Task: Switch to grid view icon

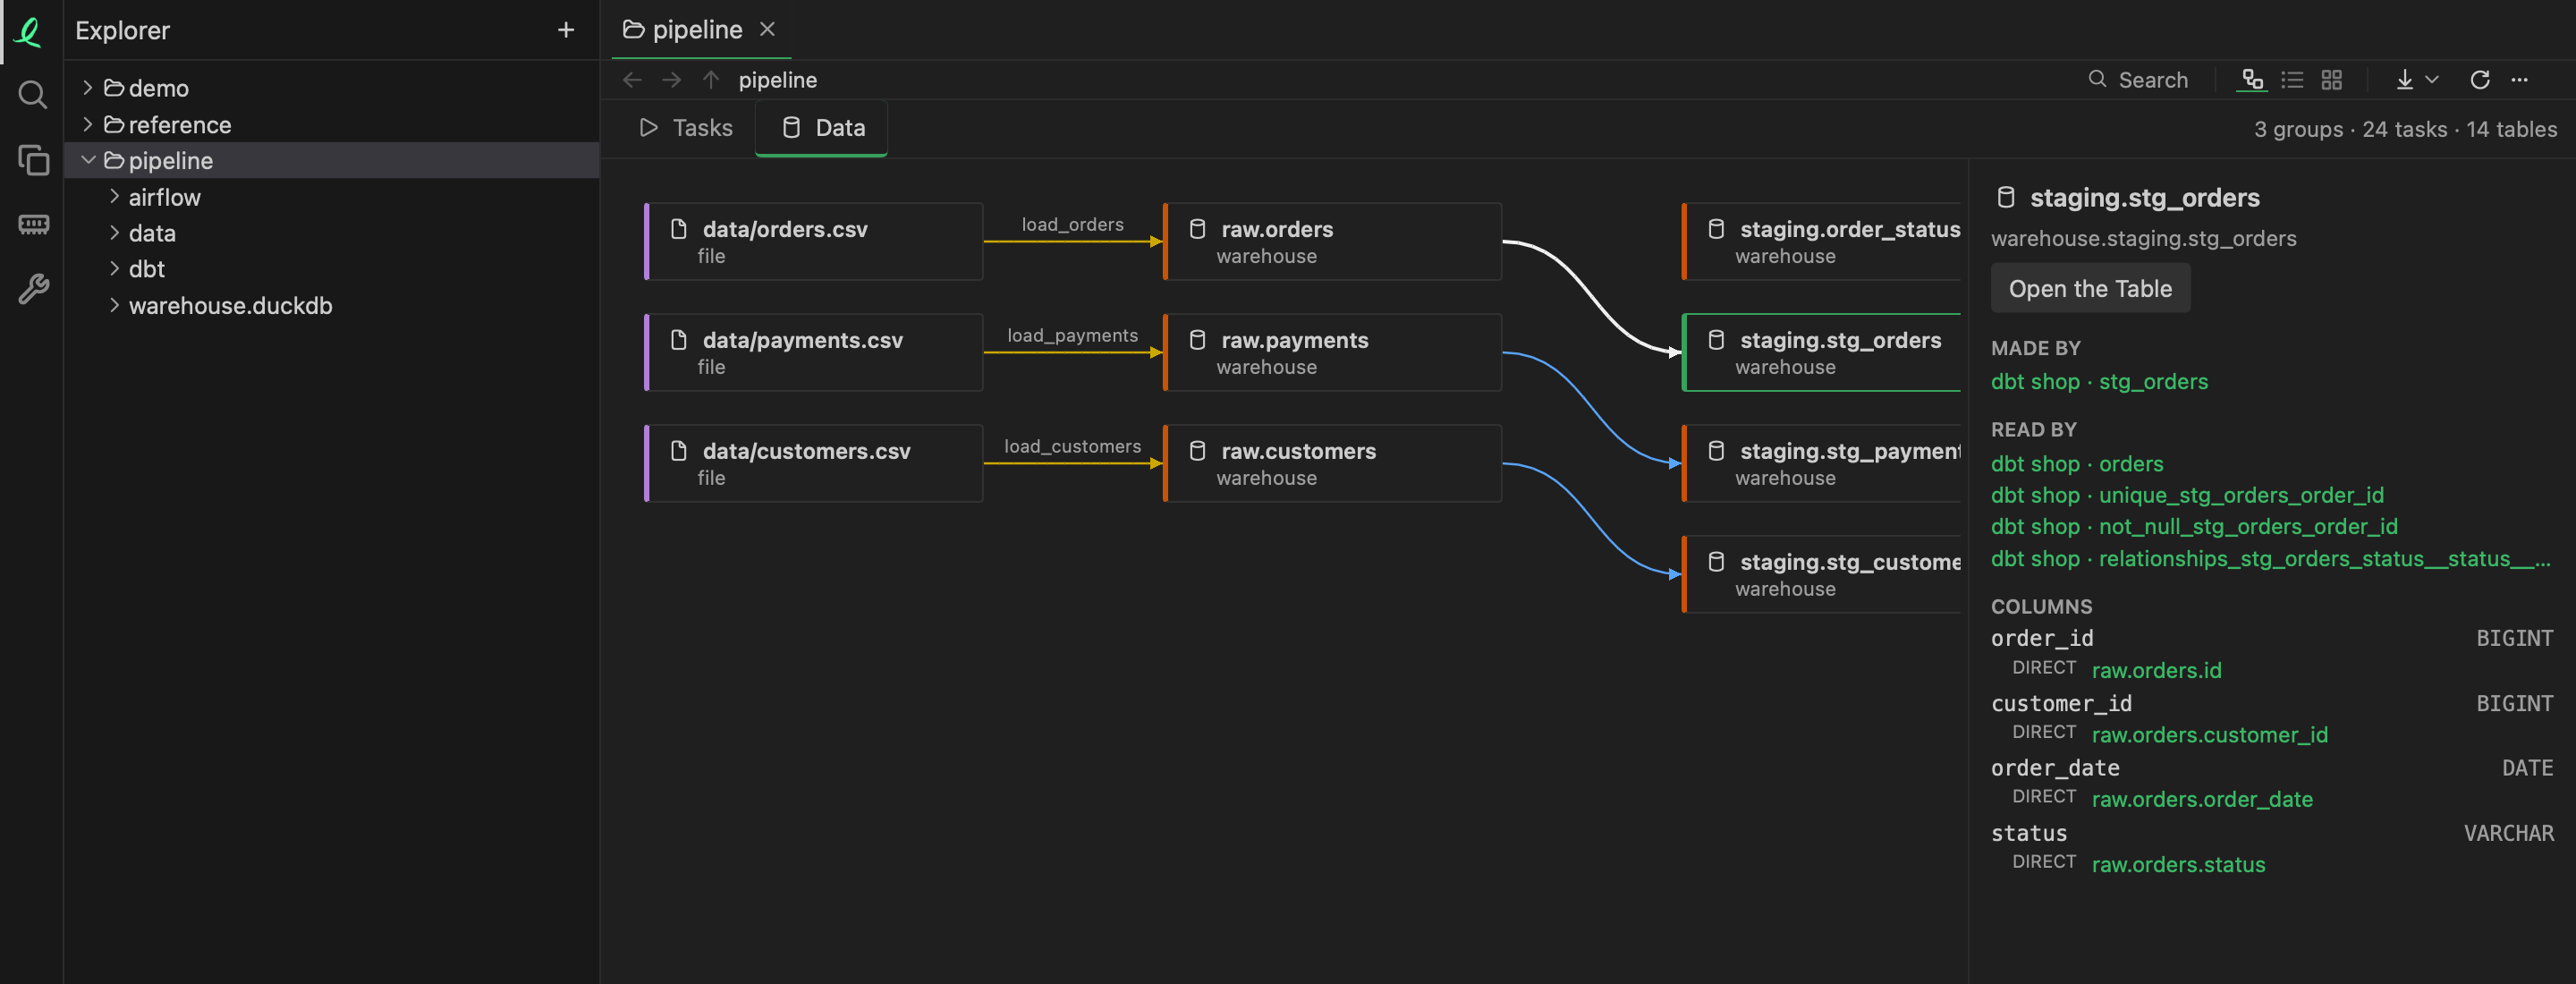Action: (x=2331, y=80)
